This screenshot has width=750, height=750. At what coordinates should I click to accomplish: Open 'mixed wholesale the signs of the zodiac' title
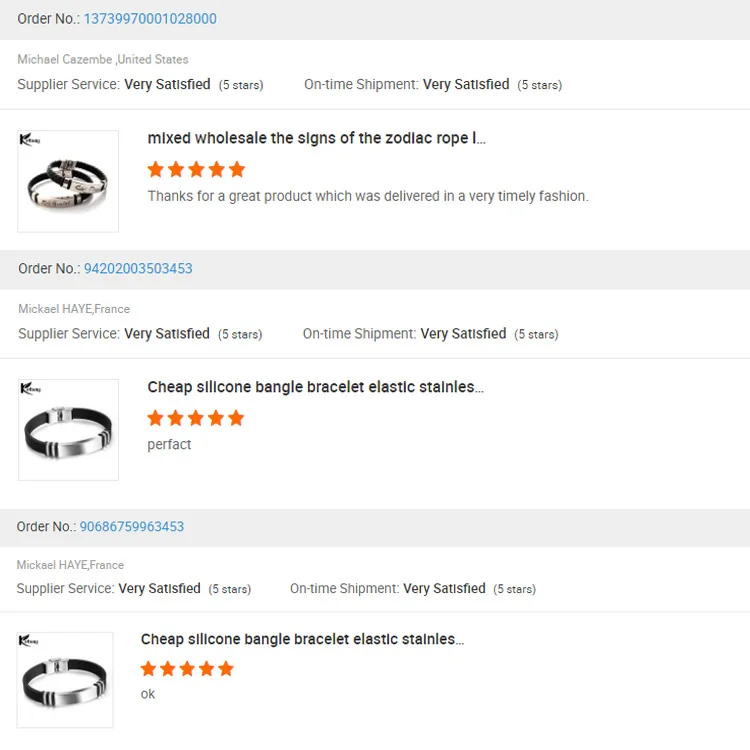coord(316,138)
